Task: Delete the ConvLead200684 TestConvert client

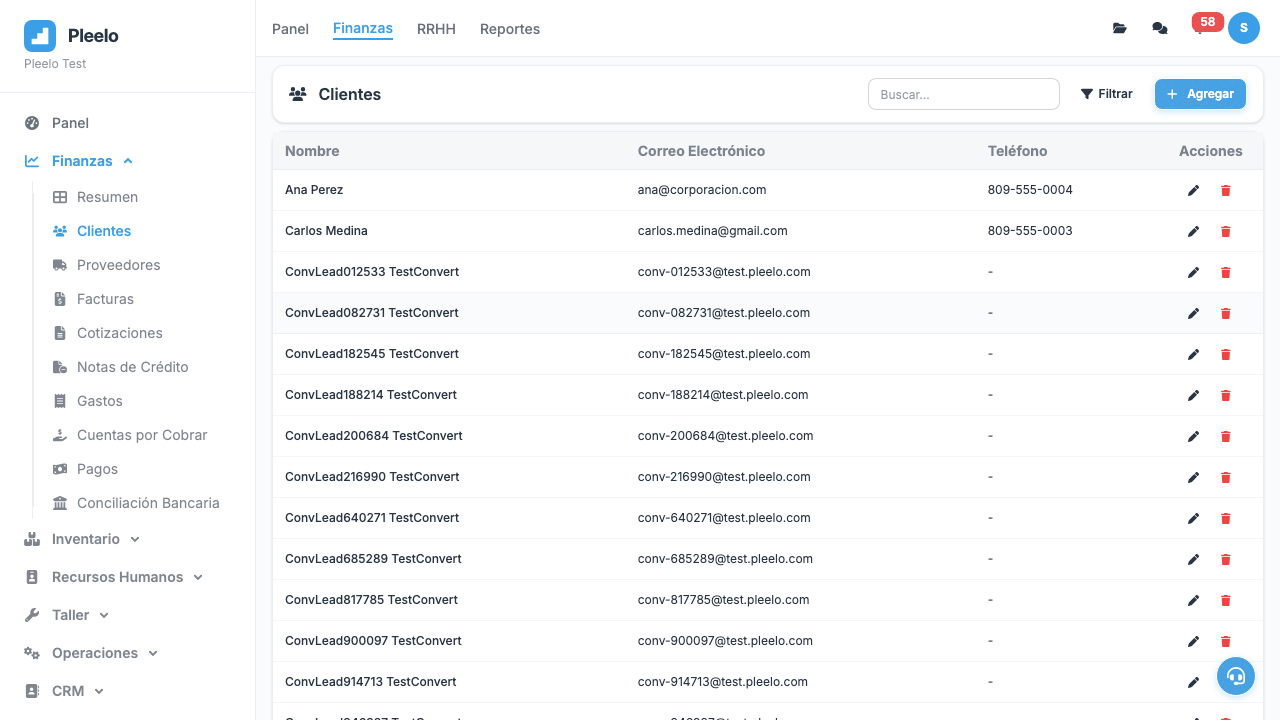Action: 1225,436
